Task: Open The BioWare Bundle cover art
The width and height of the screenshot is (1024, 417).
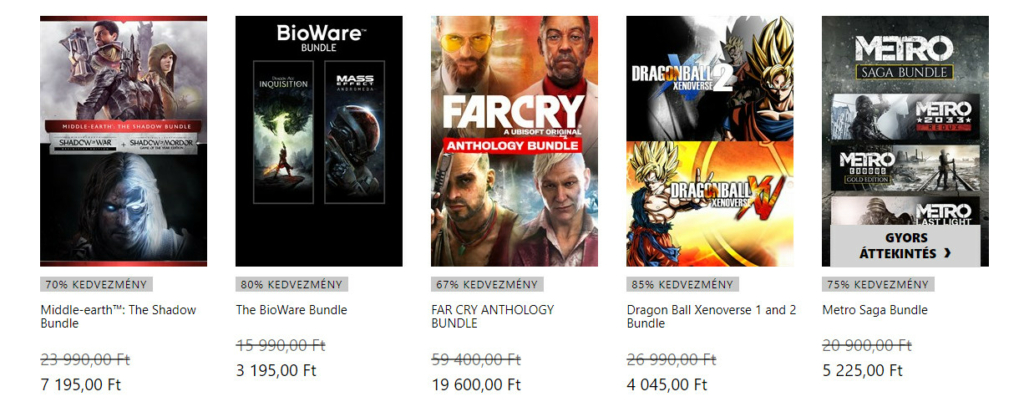Action: (x=319, y=141)
